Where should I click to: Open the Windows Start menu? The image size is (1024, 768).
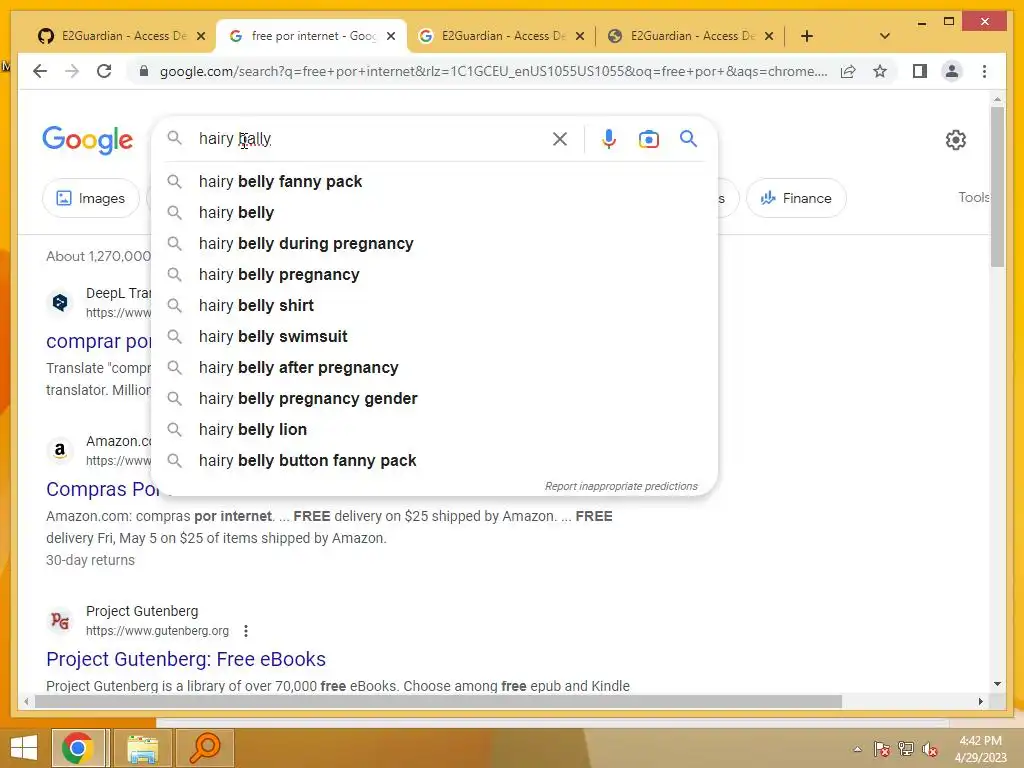[x=24, y=747]
